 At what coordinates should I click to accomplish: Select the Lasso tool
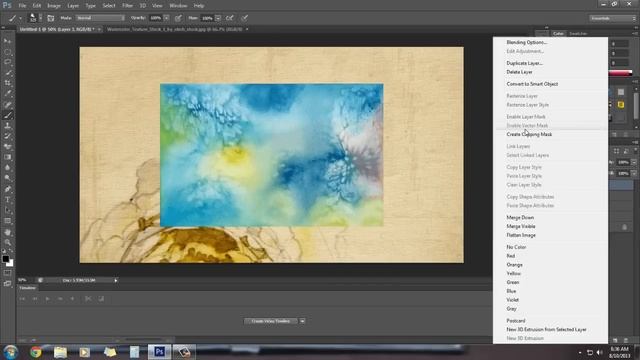pos(7,62)
